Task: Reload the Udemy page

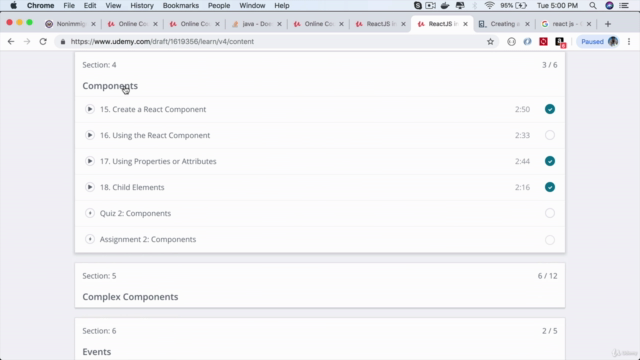Action: tap(43, 42)
